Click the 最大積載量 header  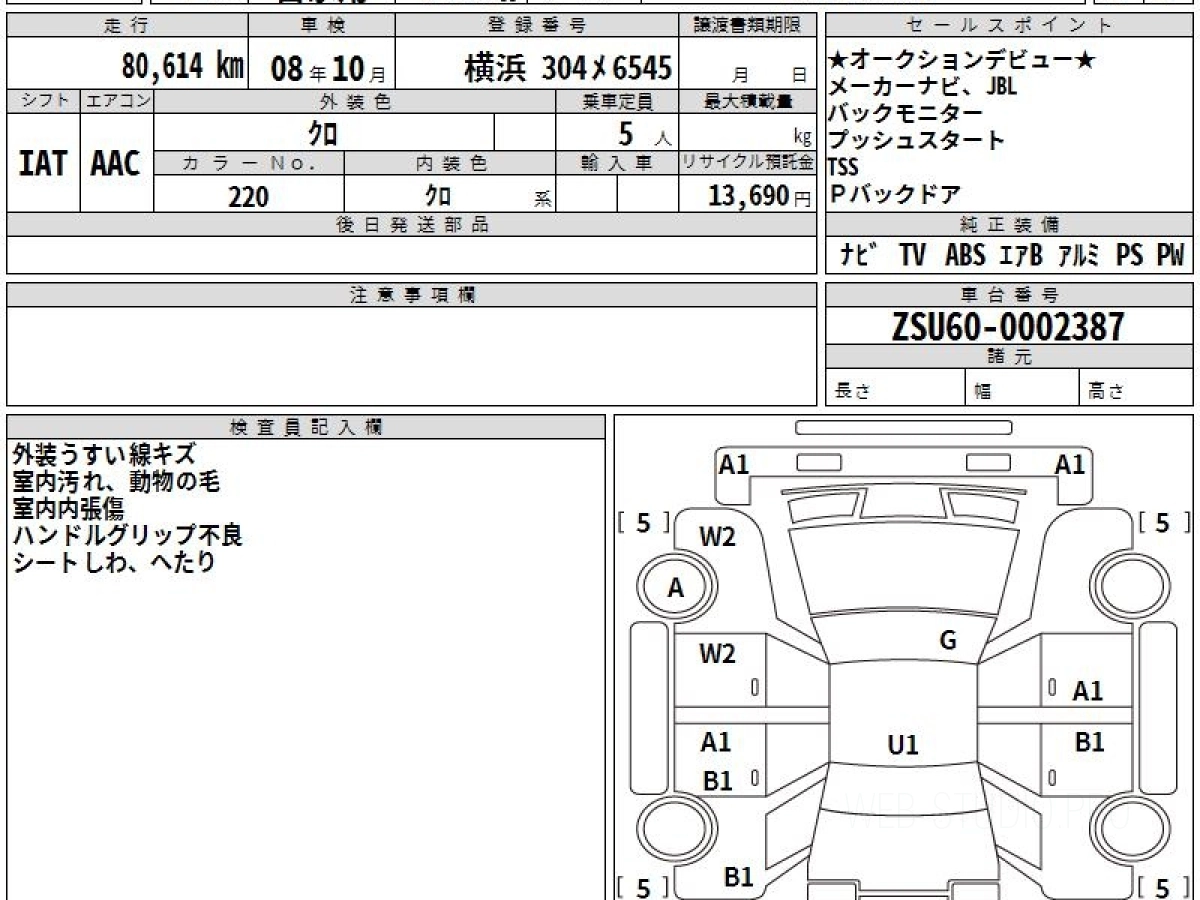(x=749, y=101)
